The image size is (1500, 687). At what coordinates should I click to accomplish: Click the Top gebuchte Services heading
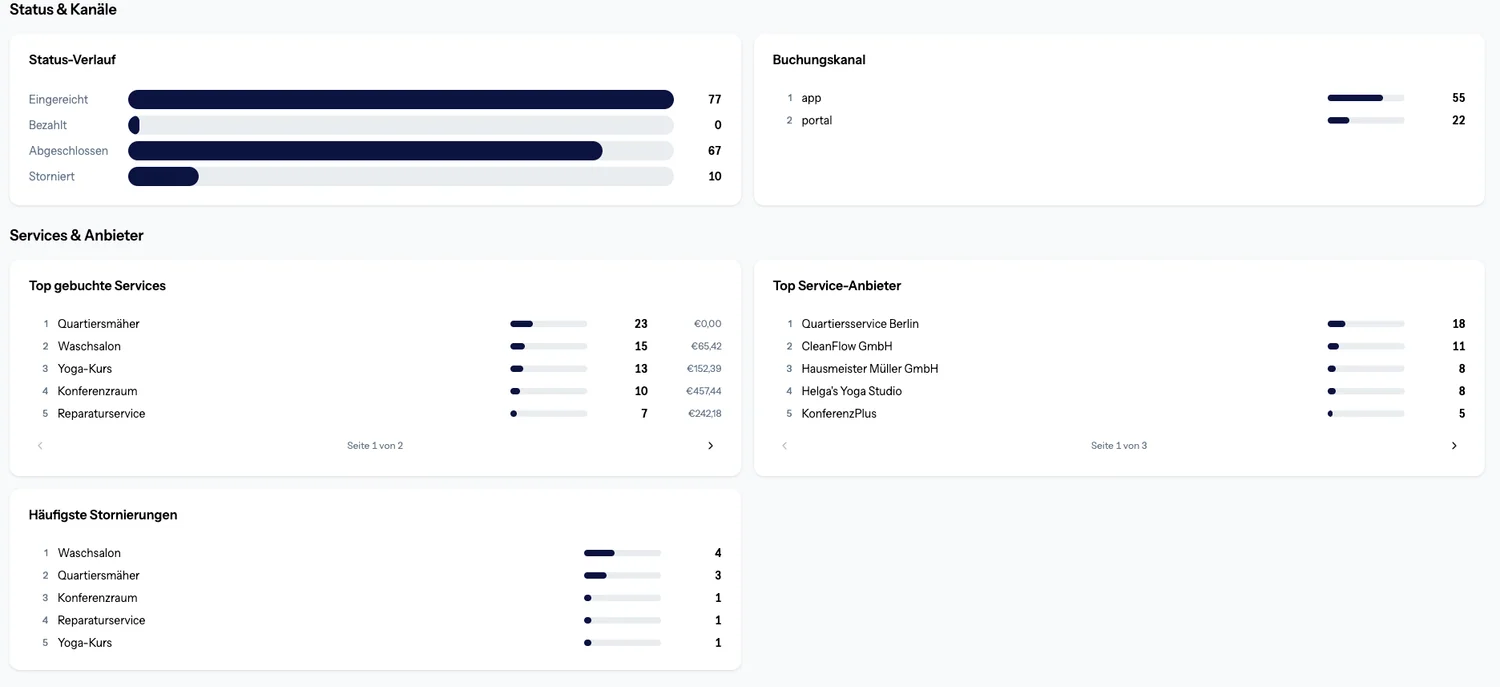pos(97,286)
